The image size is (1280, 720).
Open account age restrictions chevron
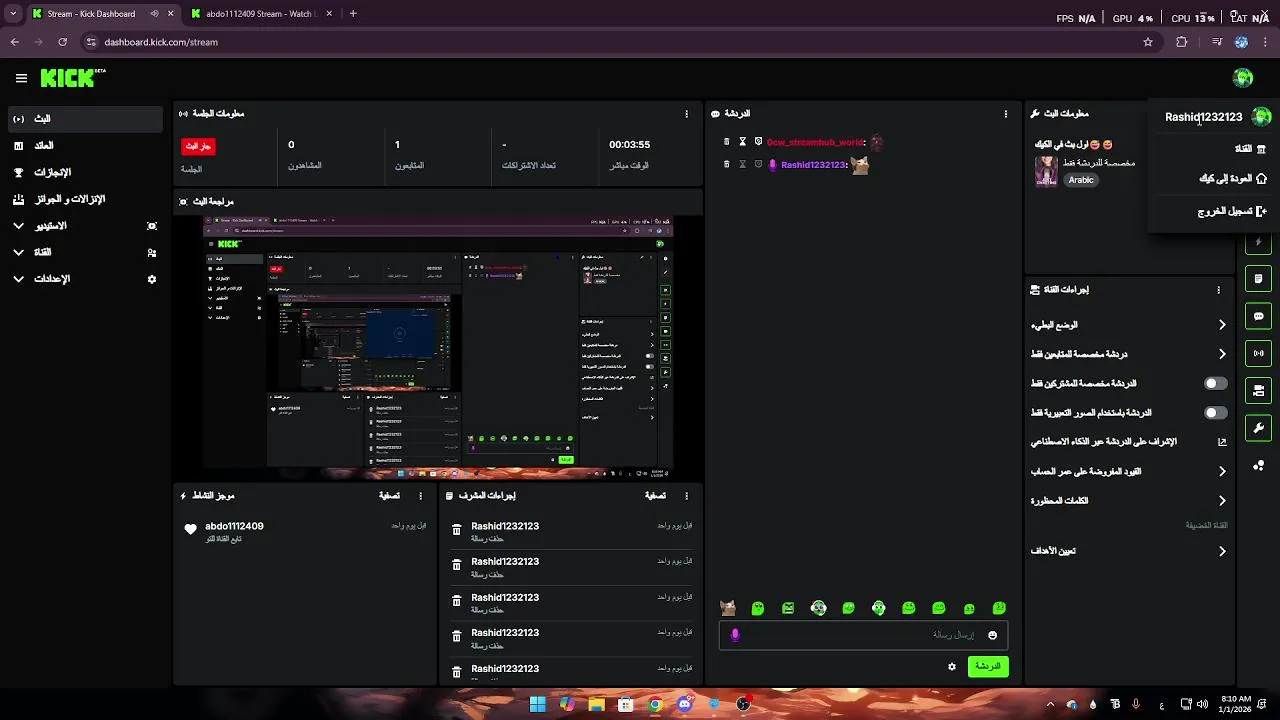click(x=1222, y=471)
